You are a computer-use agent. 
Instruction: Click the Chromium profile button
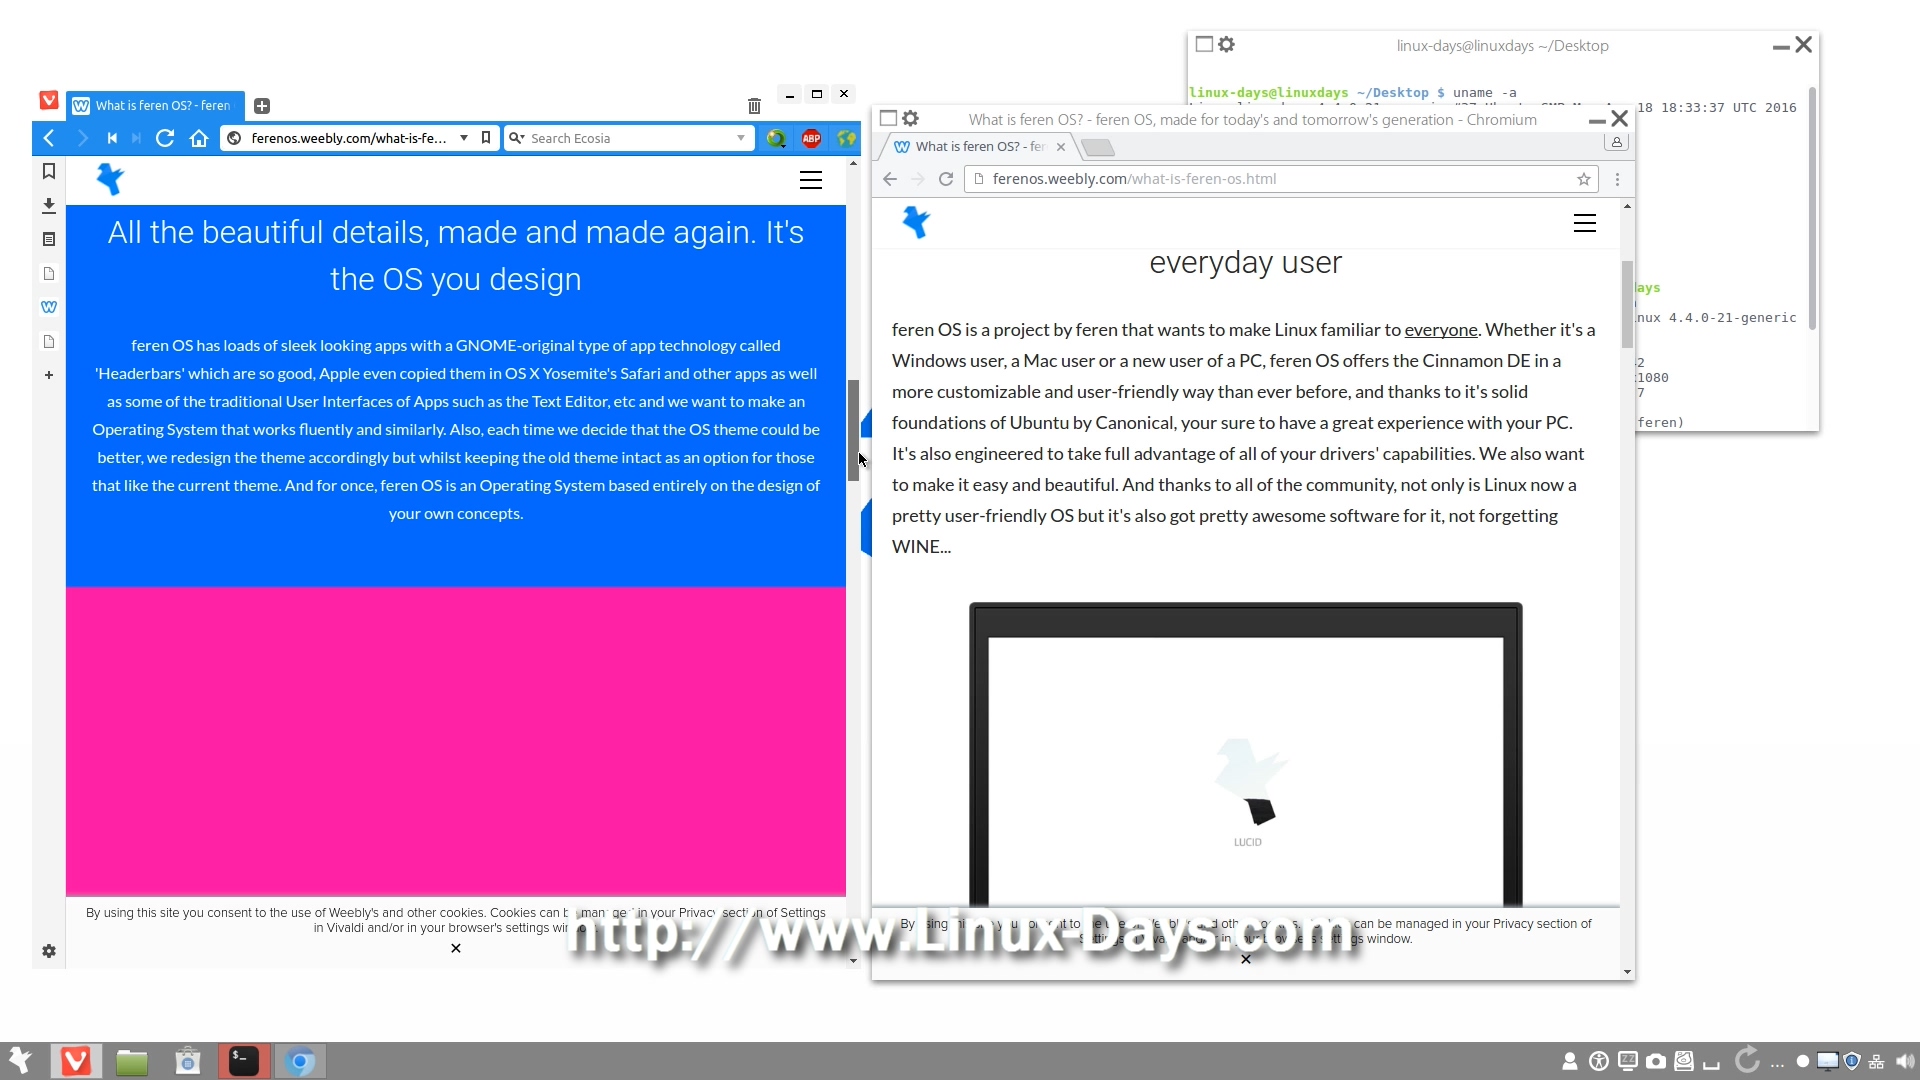(1616, 142)
